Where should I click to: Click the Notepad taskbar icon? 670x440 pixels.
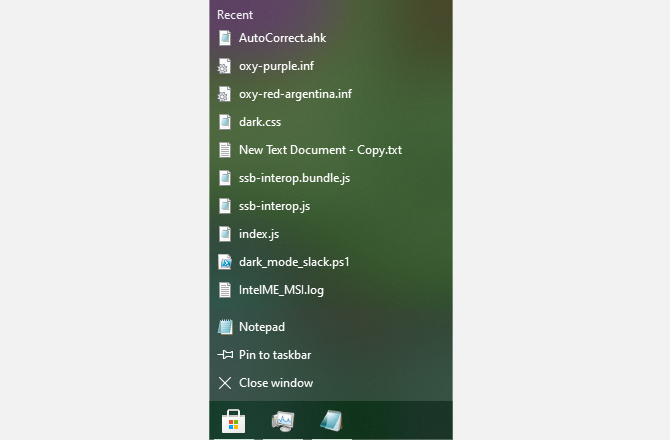pyautogui.click(x=332, y=421)
